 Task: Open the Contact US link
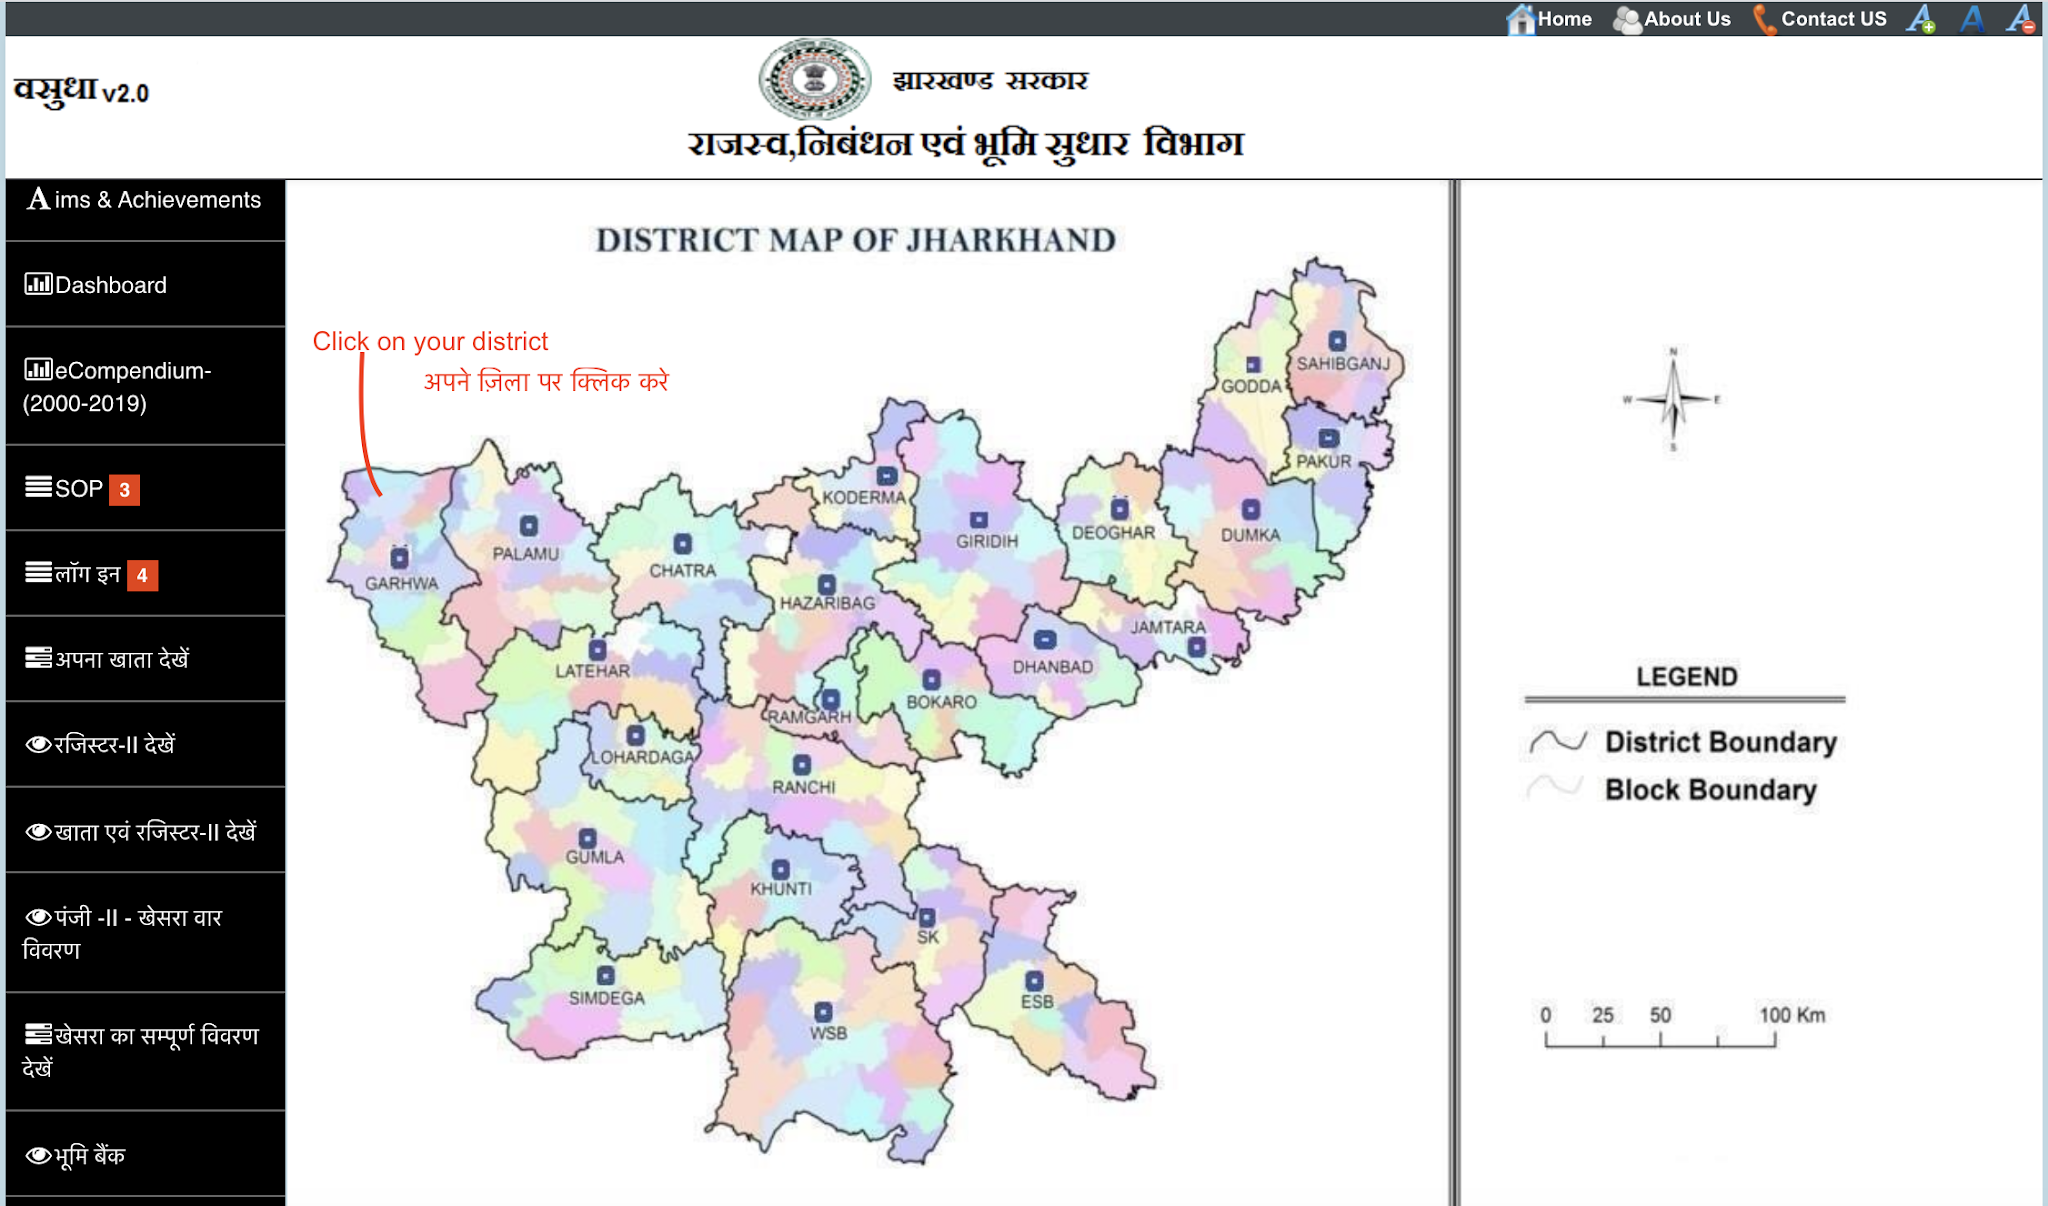tap(1820, 19)
